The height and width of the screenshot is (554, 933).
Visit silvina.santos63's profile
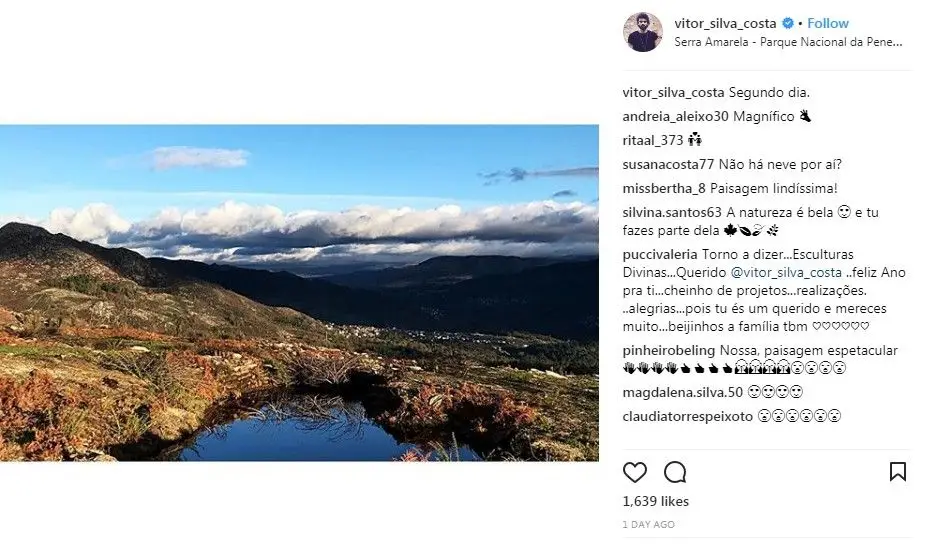tap(672, 212)
